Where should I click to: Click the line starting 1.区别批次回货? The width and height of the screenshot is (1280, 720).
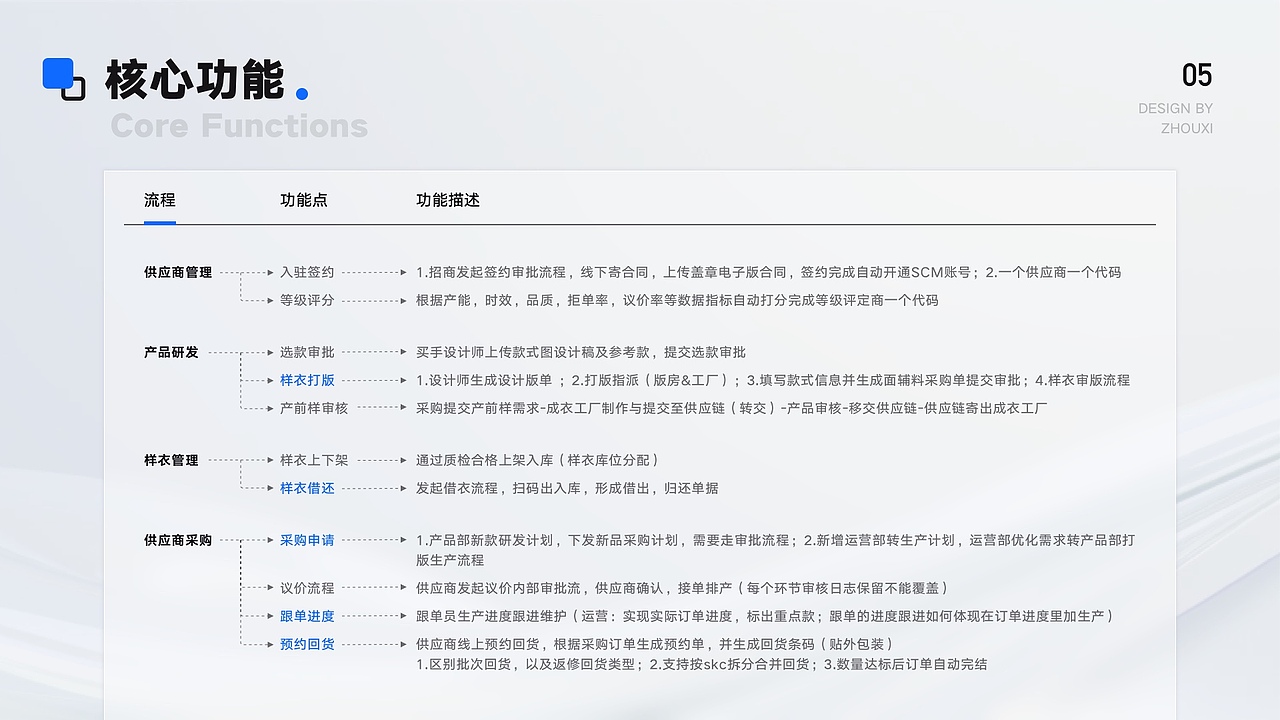point(701,664)
